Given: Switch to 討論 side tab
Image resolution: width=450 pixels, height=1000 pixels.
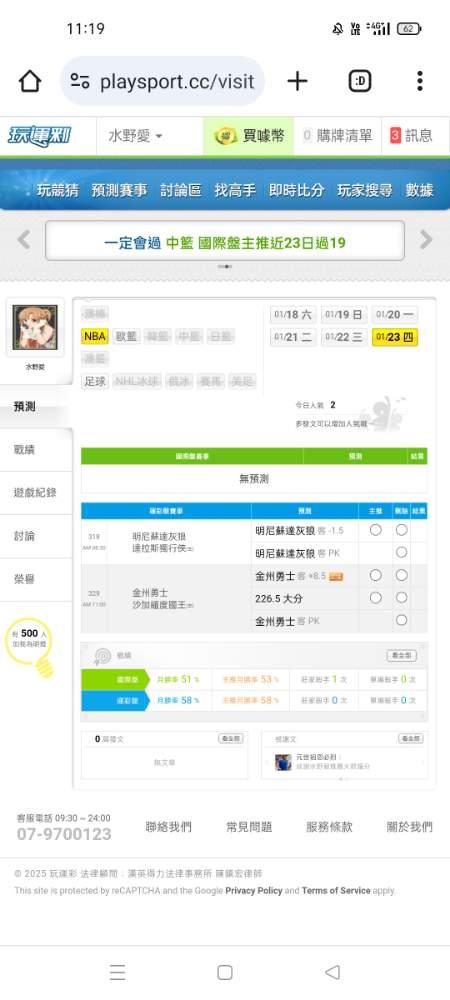Looking at the screenshot, I should [x=36, y=536].
